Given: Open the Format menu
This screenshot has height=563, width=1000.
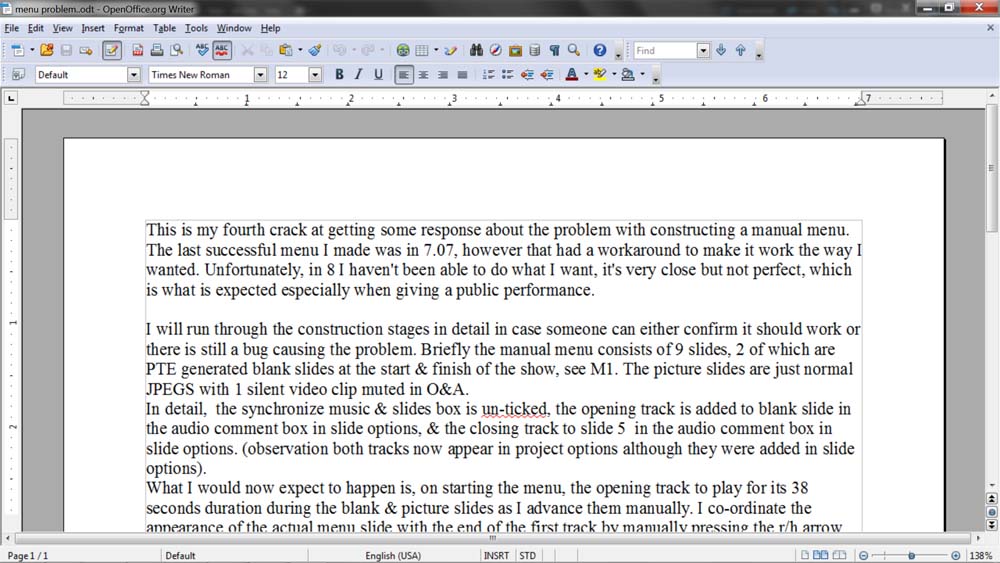Looking at the screenshot, I should pyautogui.click(x=128, y=28).
